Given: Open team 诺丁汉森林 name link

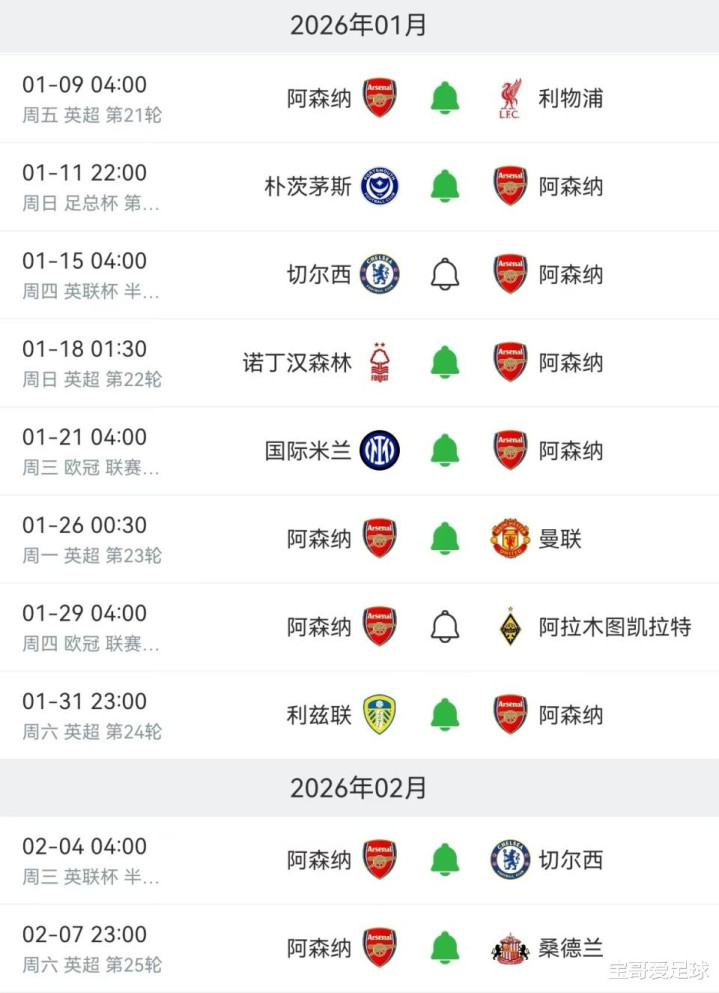Looking at the screenshot, I should 297,363.
